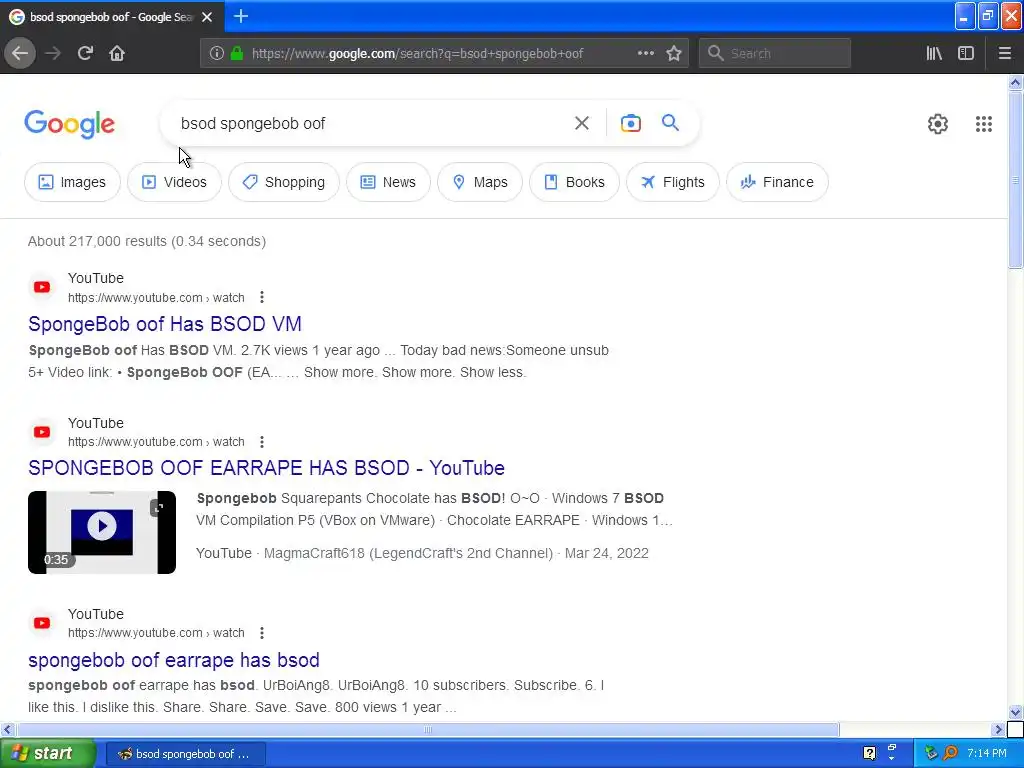Viewport: 1024px width, 768px height.
Task: Click the Firefox address bar URL
Action: coord(417,54)
